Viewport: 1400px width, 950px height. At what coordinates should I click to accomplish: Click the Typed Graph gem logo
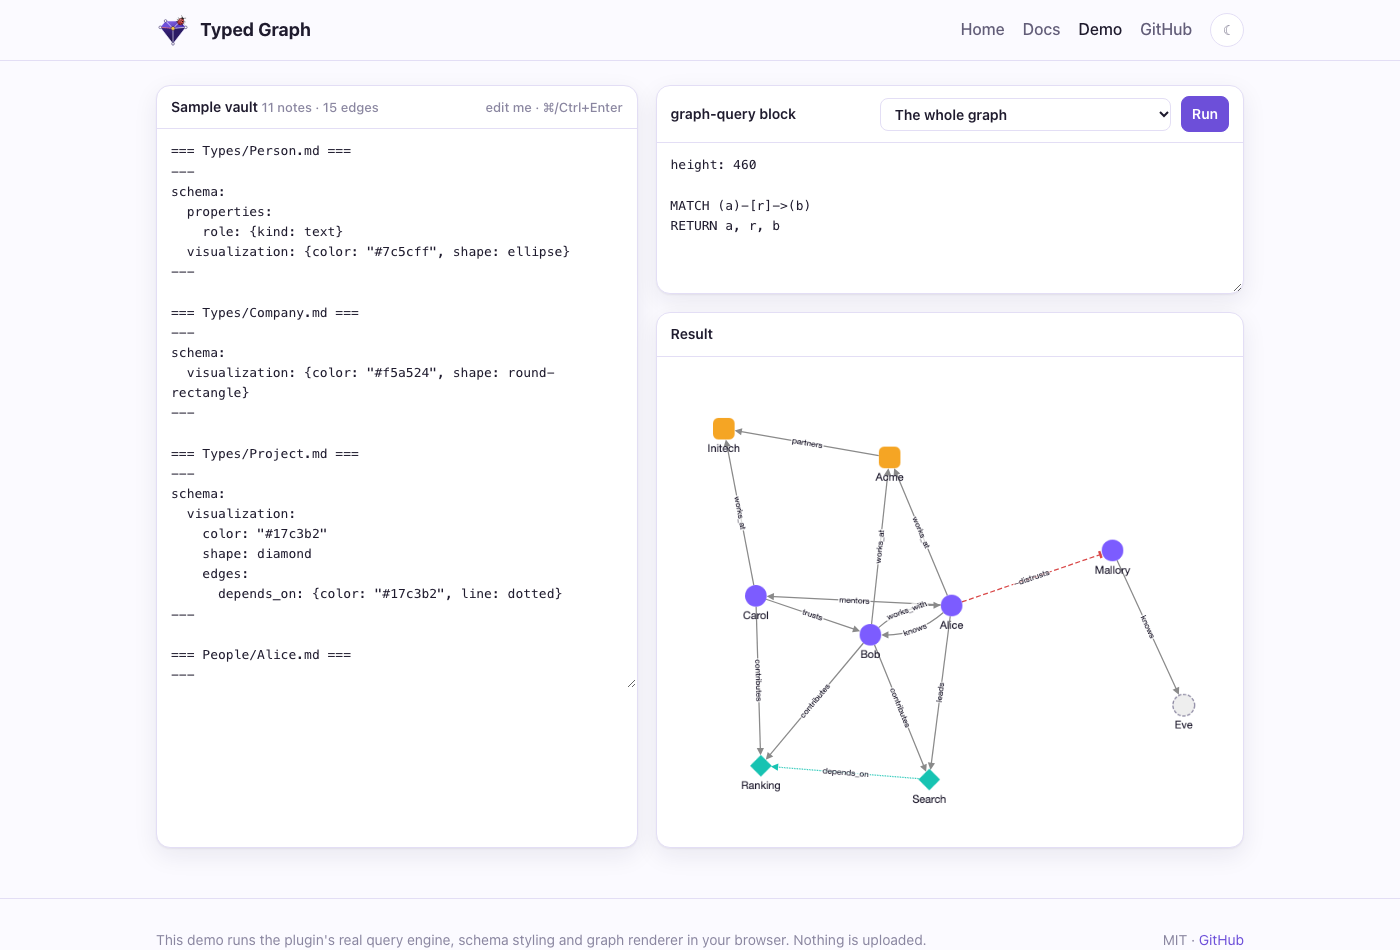click(173, 30)
